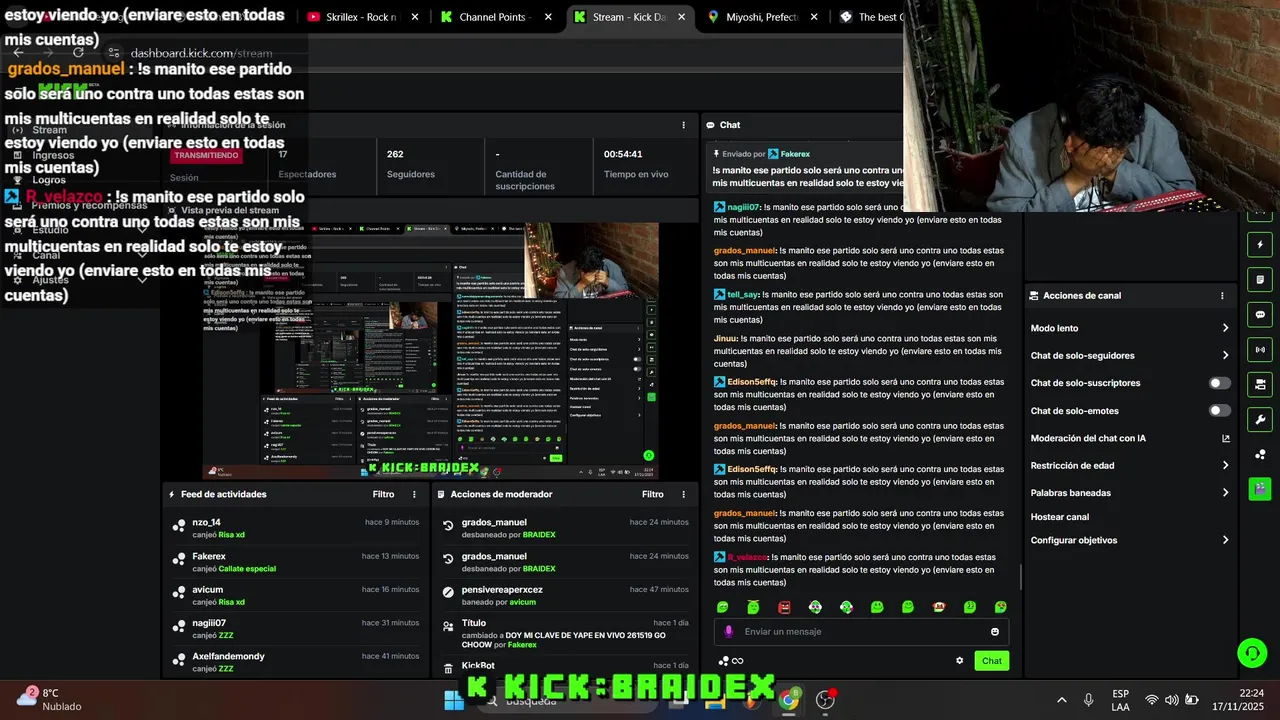Close the Channel Points tab
This screenshot has height=720, width=1280.
tap(548, 17)
